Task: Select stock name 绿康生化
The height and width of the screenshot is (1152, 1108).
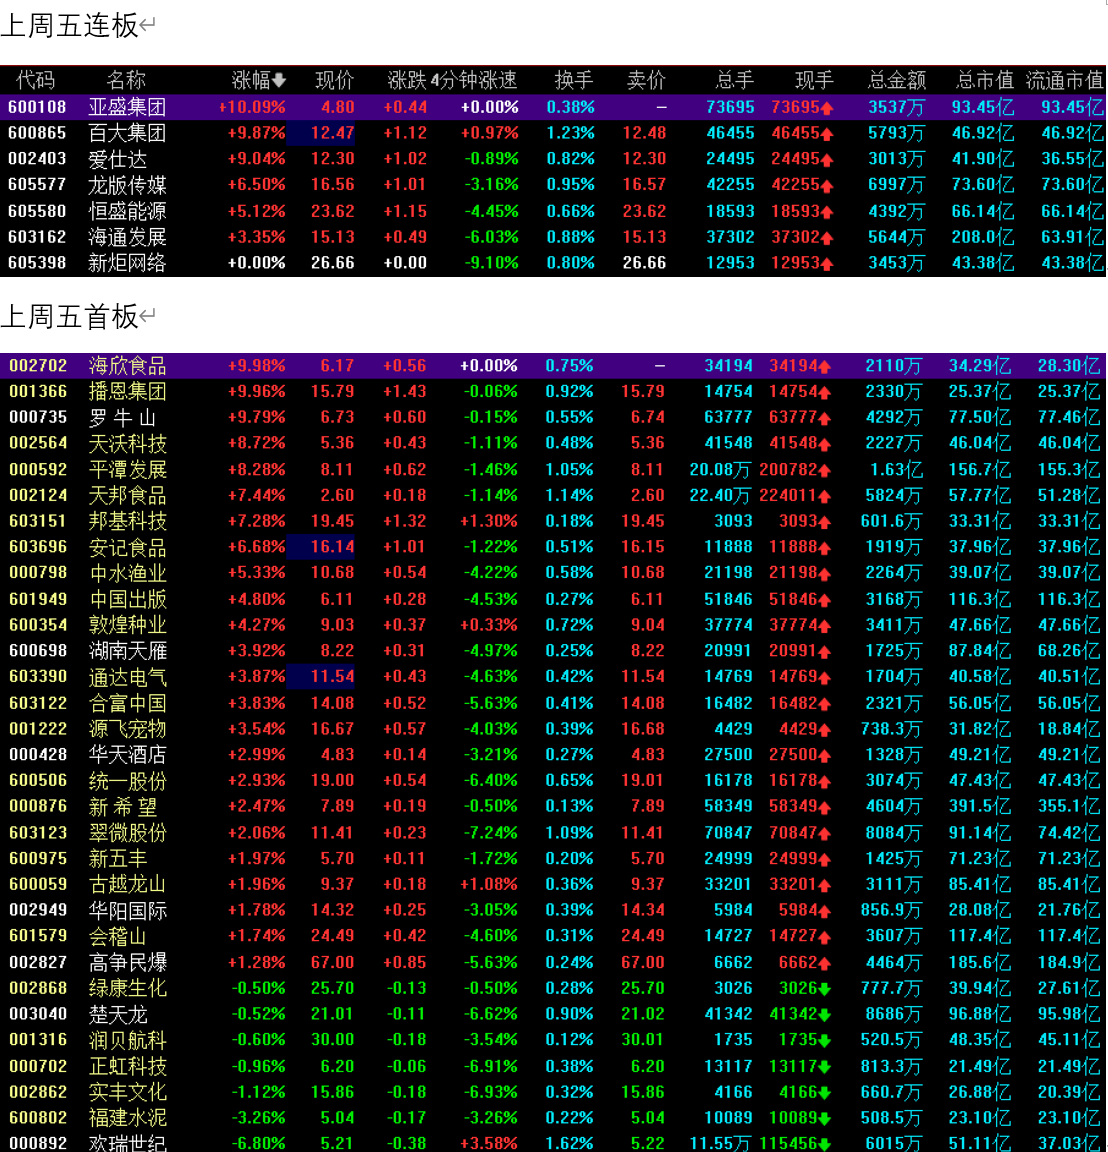Action: pyautogui.click(x=127, y=988)
